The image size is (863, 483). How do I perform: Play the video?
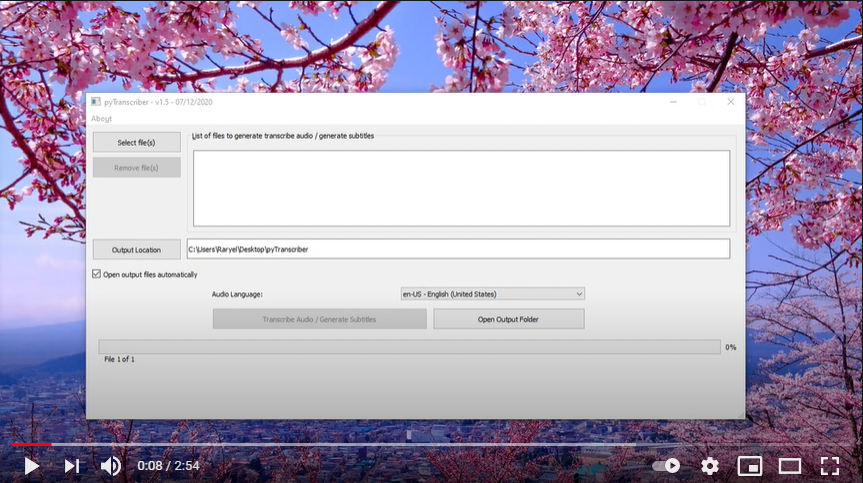pyautogui.click(x=31, y=466)
